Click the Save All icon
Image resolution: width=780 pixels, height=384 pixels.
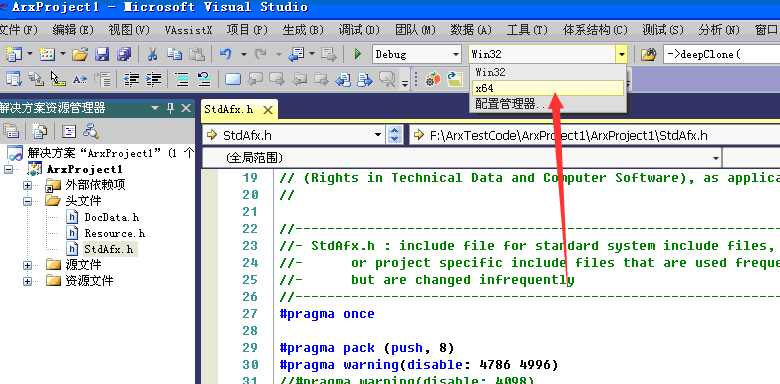[x=124, y=54]
